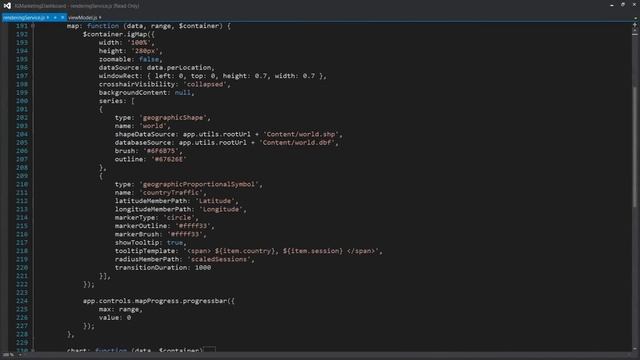The height and width of the screenshot is (360, 640).
Task: Minimize the Visual Studio window
Action: point(611,5)
